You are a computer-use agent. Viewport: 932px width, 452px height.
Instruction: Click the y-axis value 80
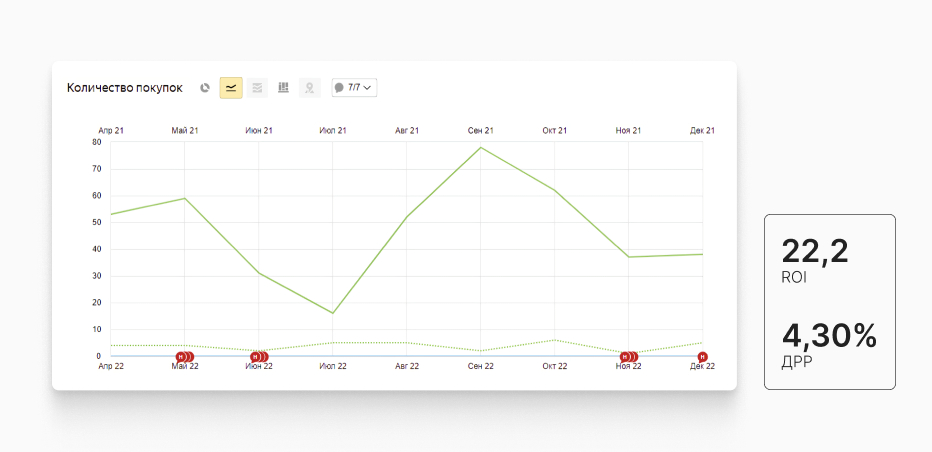point(97,142)
